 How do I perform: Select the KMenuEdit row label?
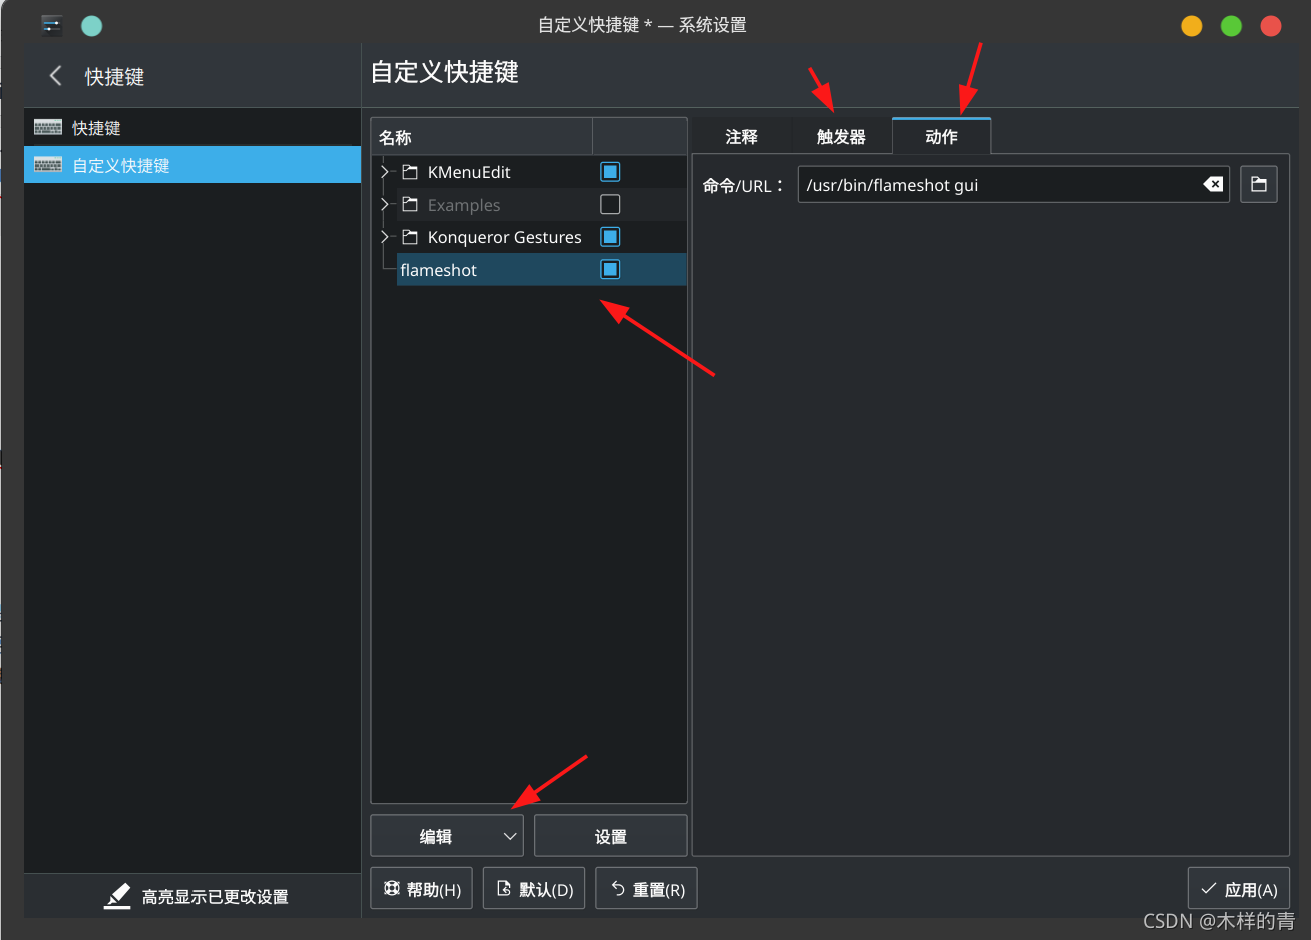click(469, 172)
